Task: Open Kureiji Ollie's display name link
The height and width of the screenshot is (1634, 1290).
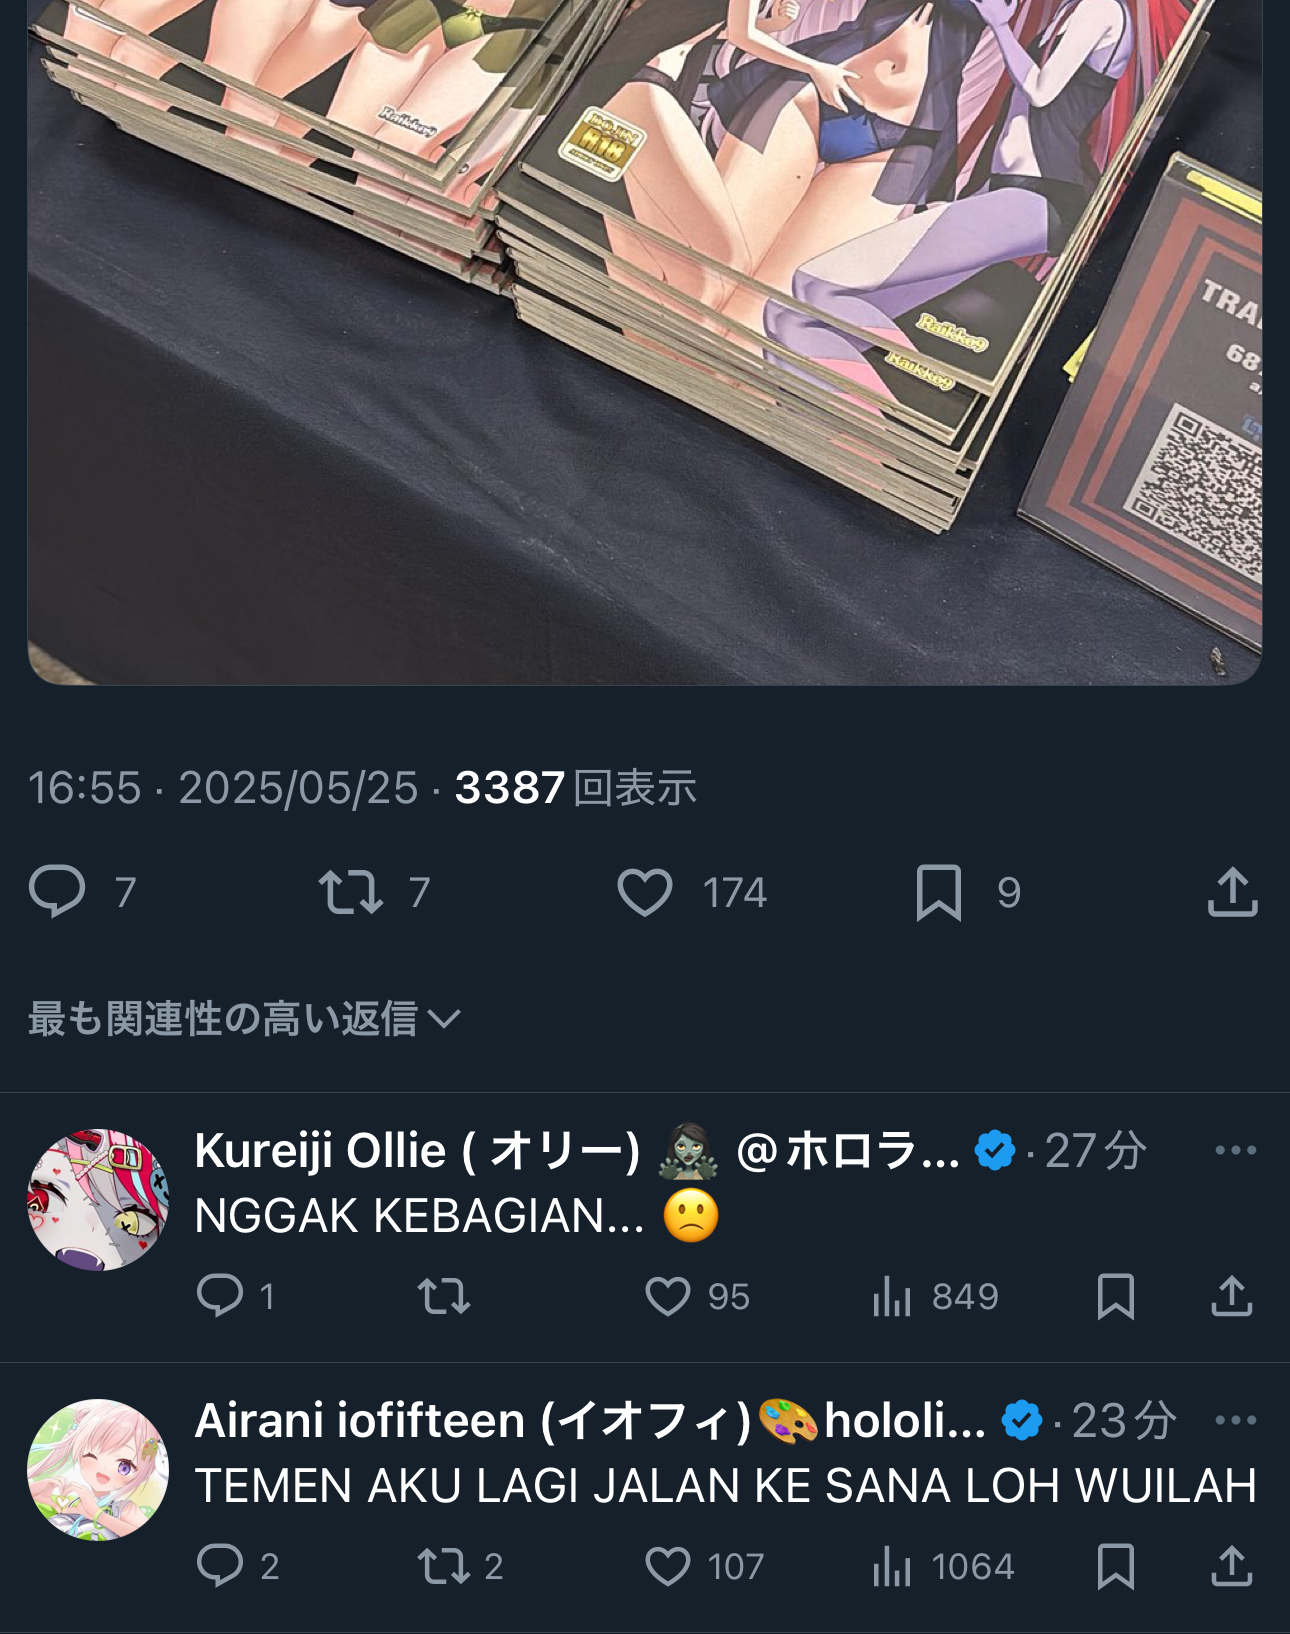Action: [417, 1150]
